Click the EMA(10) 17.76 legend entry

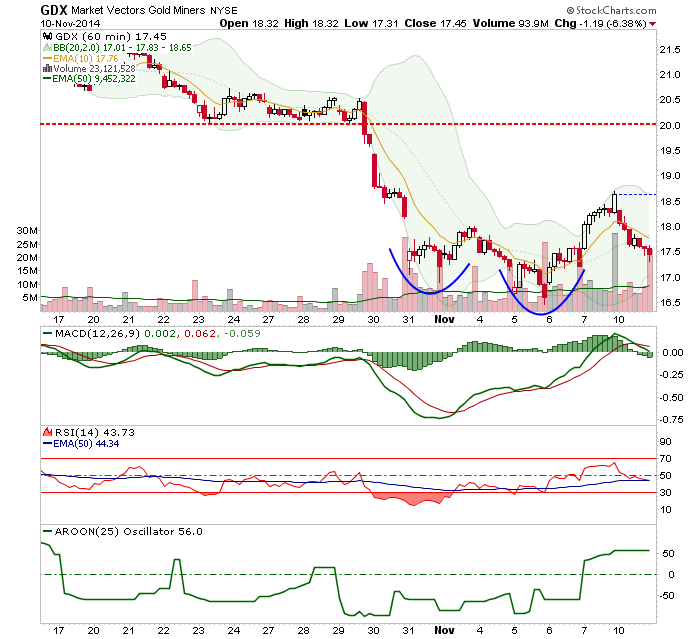(81, 58)
